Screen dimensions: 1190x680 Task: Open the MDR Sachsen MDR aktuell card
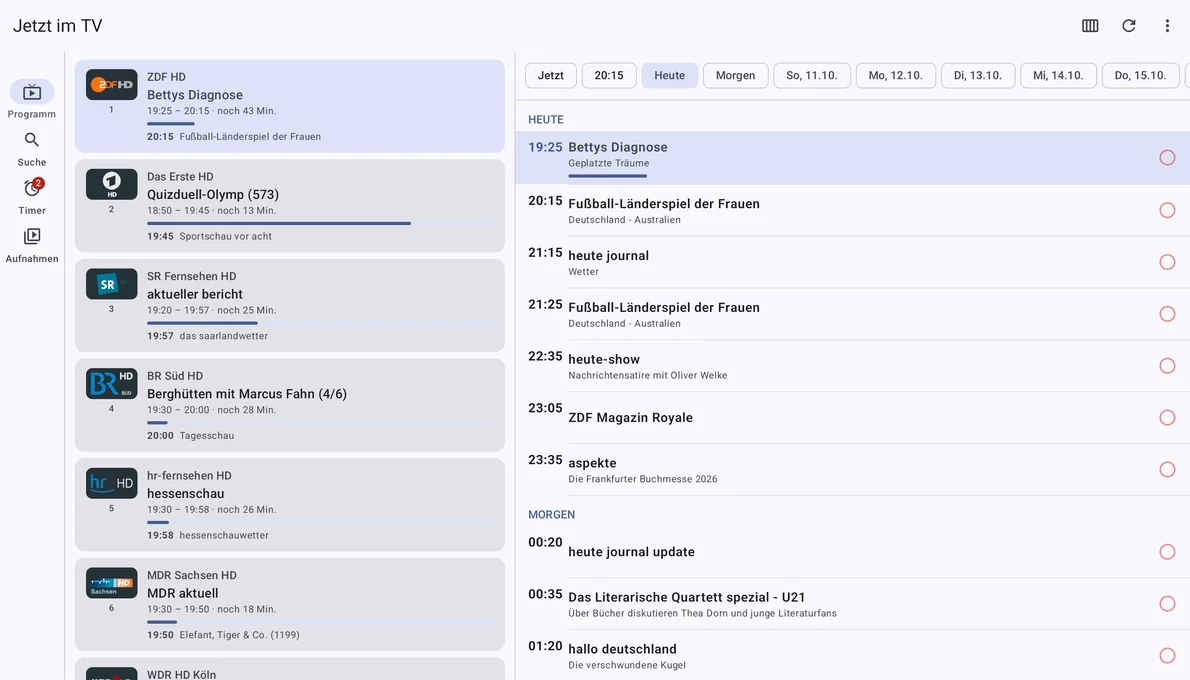[x=290, y=604]
